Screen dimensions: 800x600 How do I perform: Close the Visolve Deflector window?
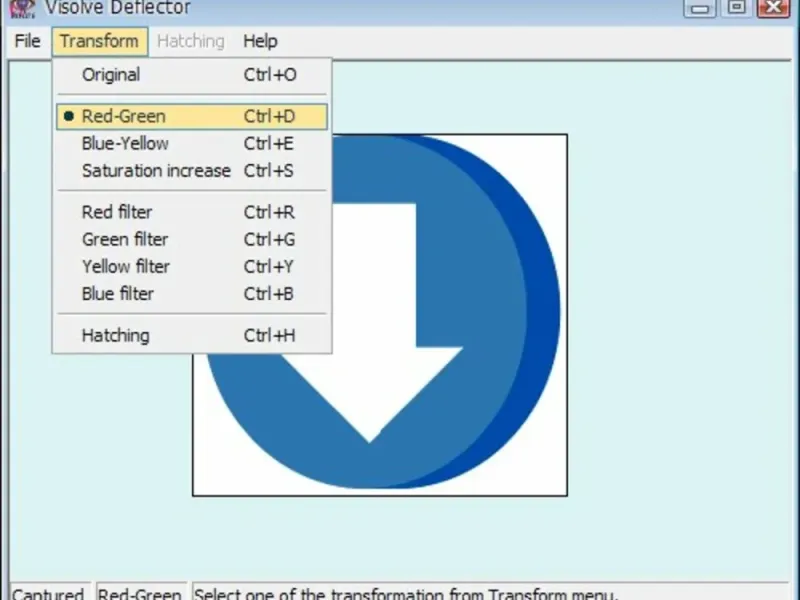pos(773,8)
